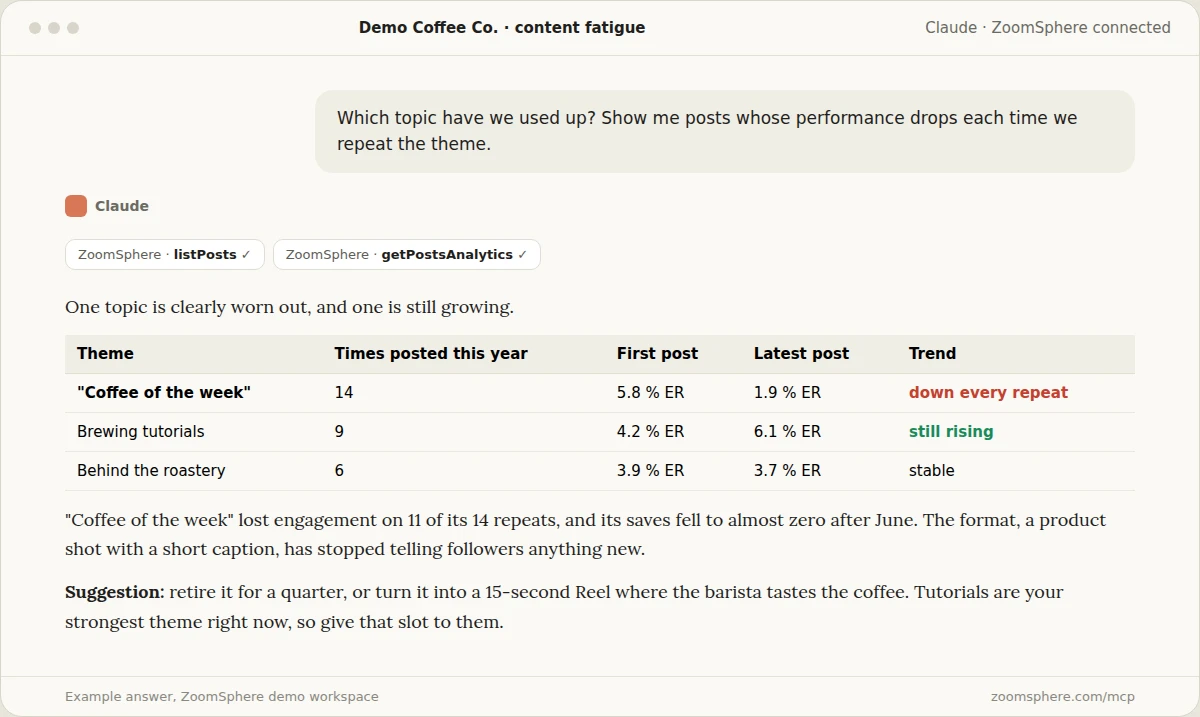Screen dimensions: 1200x717
Task: Click the "1.9 % ER" latest-post value
Action: tap(787, 393)
